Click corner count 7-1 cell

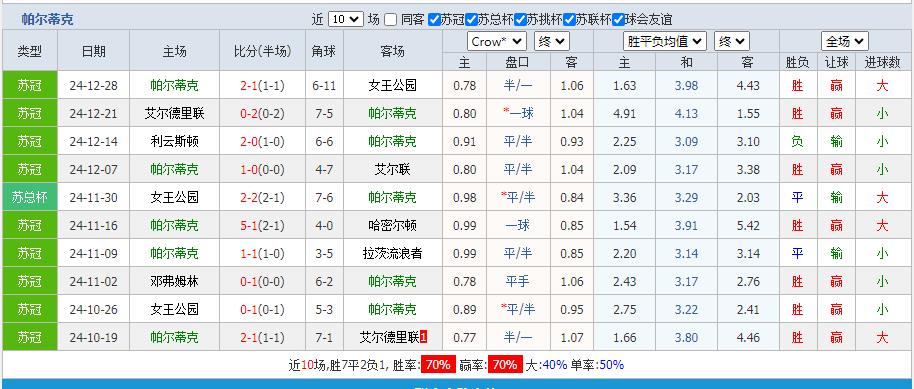(x=324, y=338)
